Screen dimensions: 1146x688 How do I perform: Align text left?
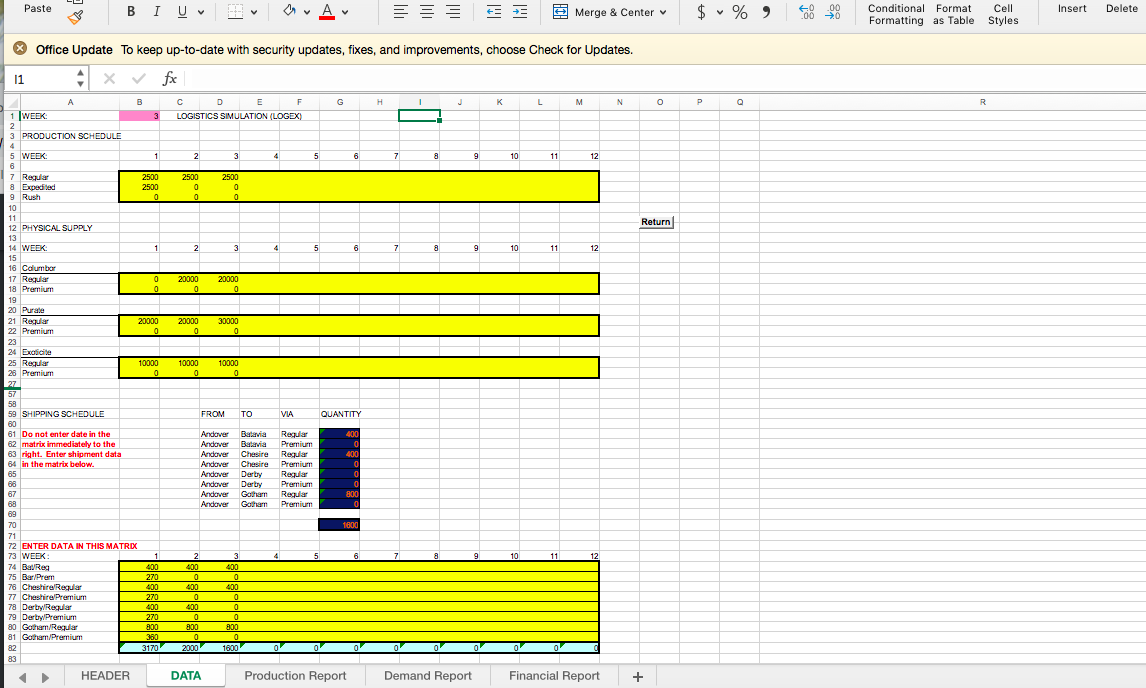pos(401,12)
